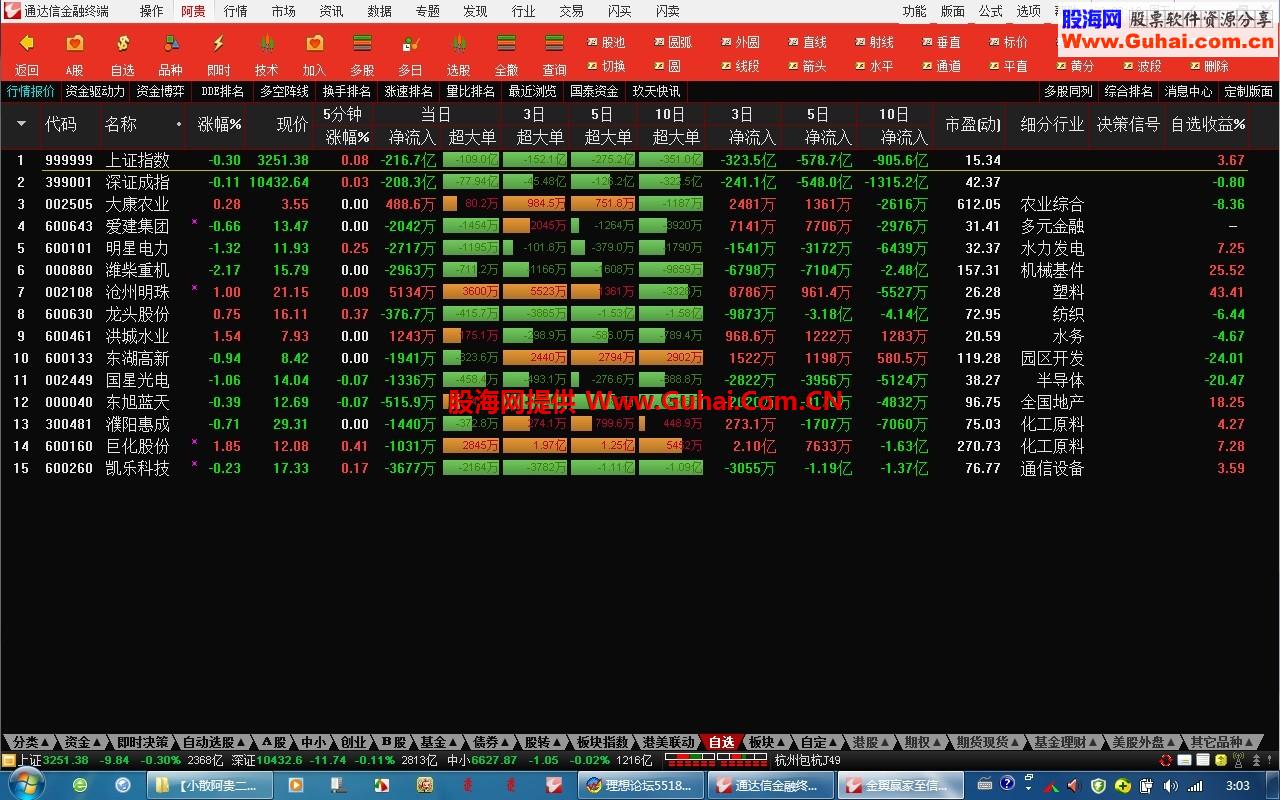The image size is (1280, 800).
Task: Choose the 外圆 drawing tool
Action: pos(740,42)
